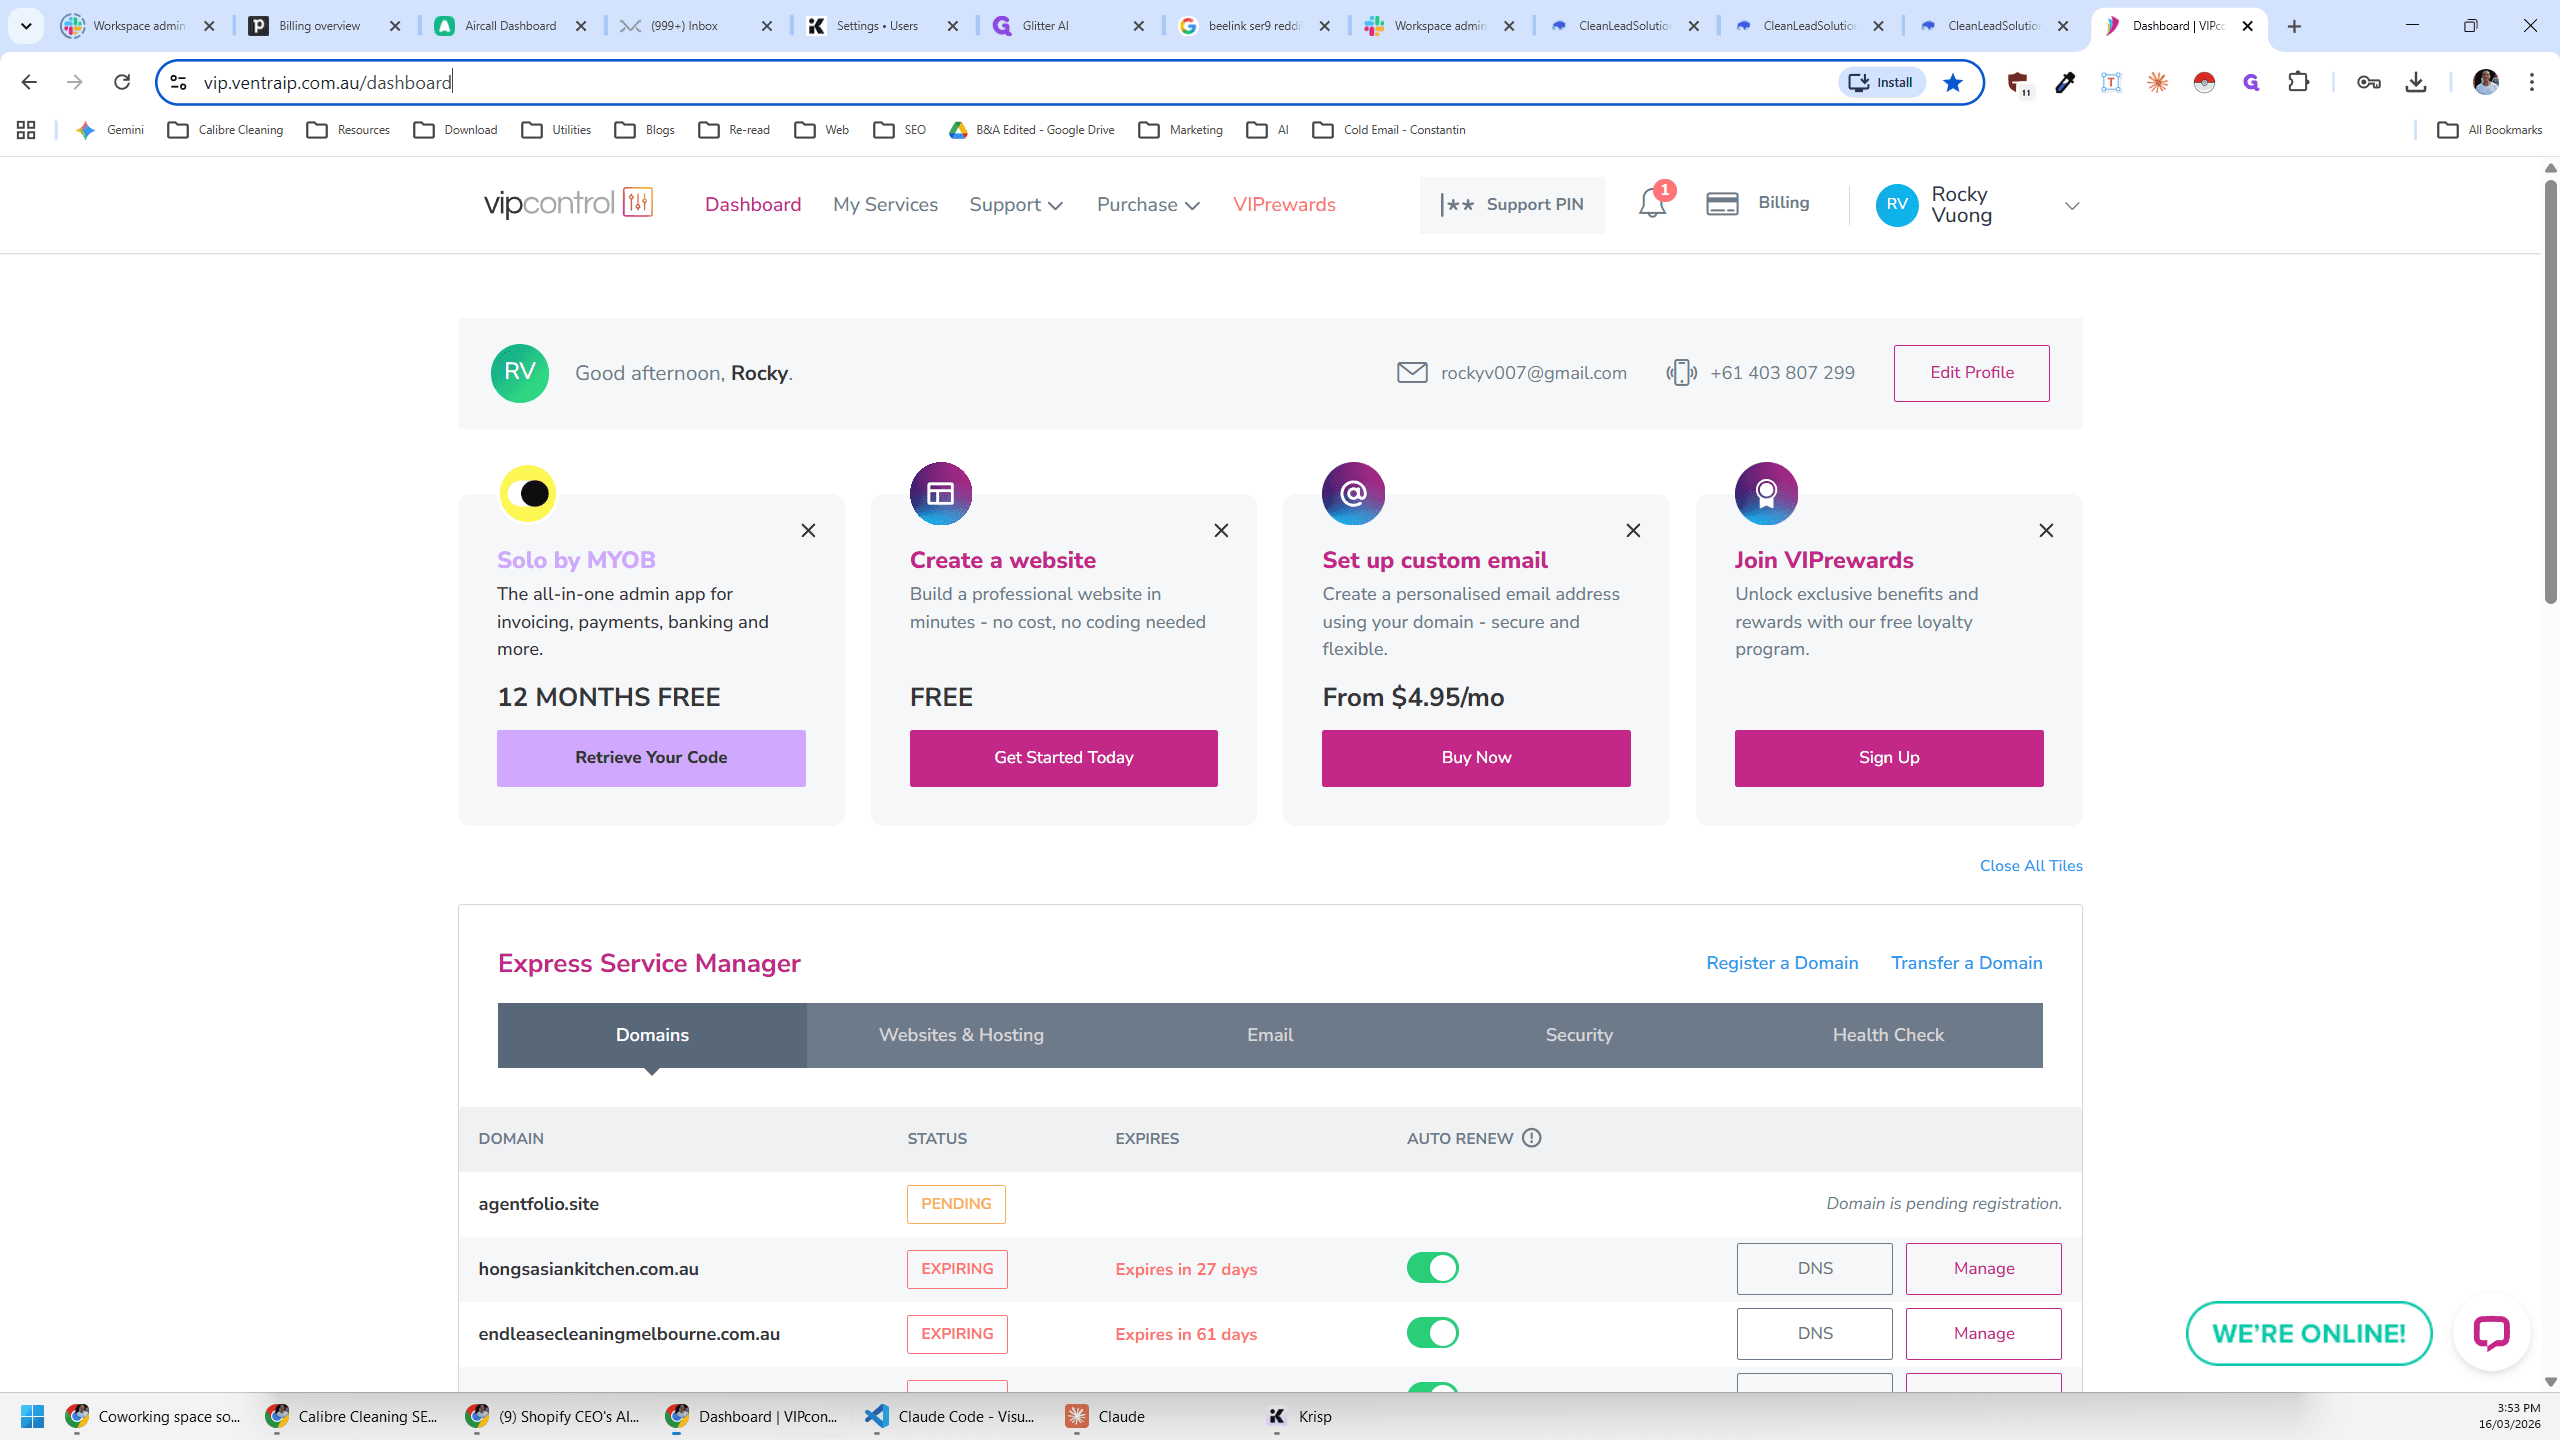Close the Create a website tile
2560x1440 pixels.
click(1221, 531)
